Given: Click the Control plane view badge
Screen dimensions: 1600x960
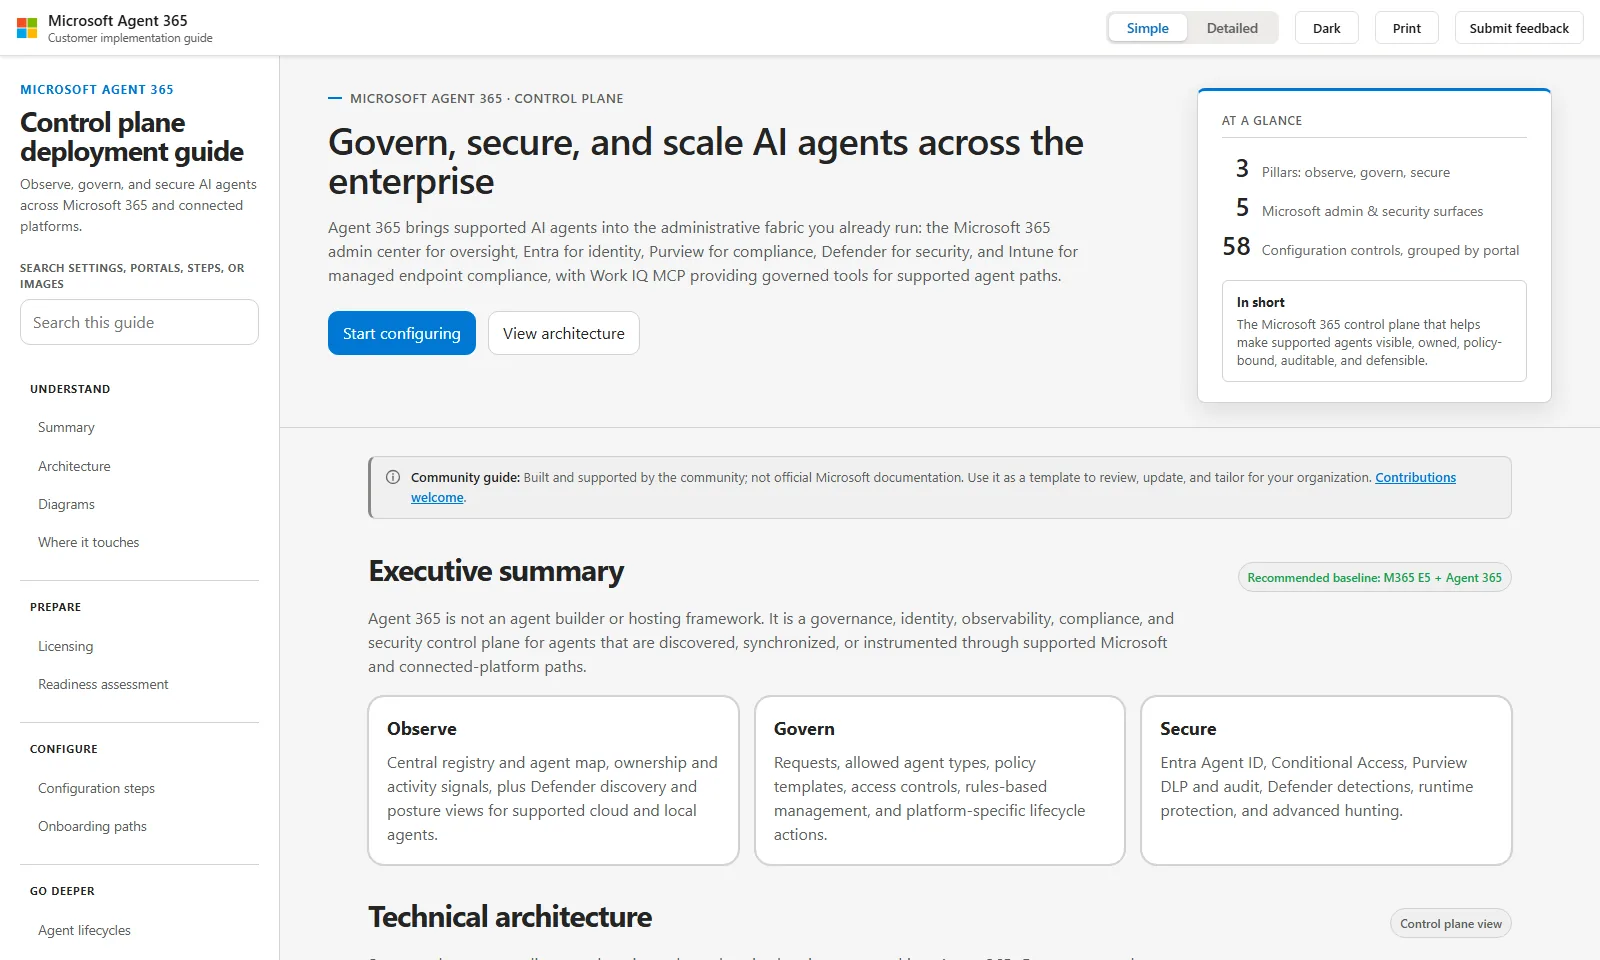Looking at the screenshot, I should point(1450,923).
